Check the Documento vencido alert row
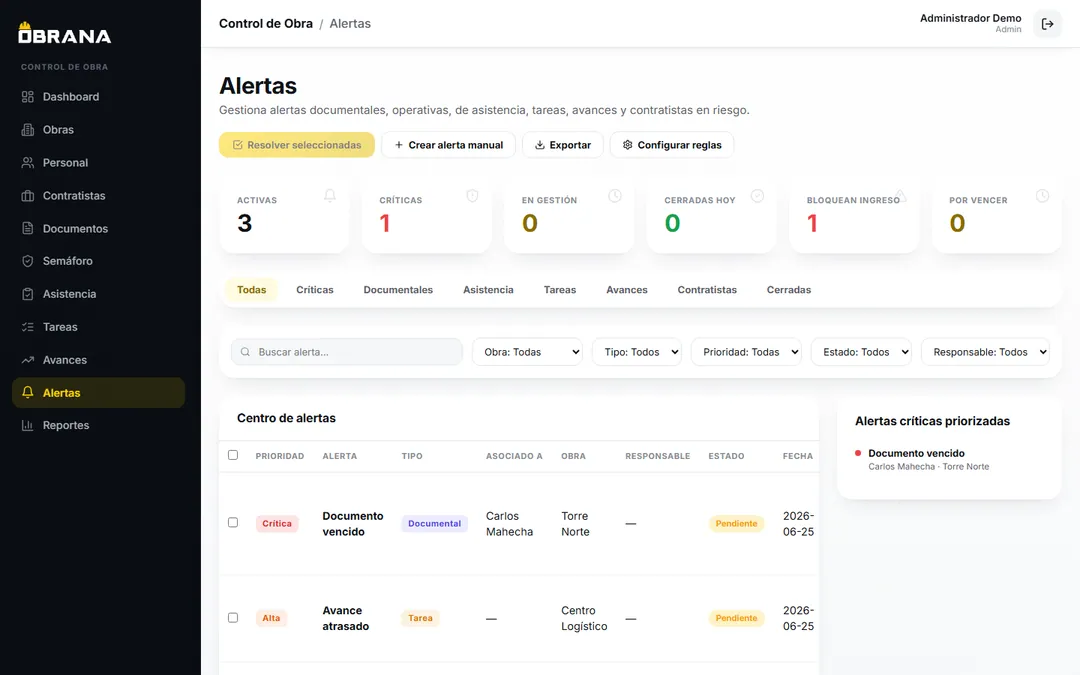Screen dimensions: 1080x675 [x=233, y=522]
